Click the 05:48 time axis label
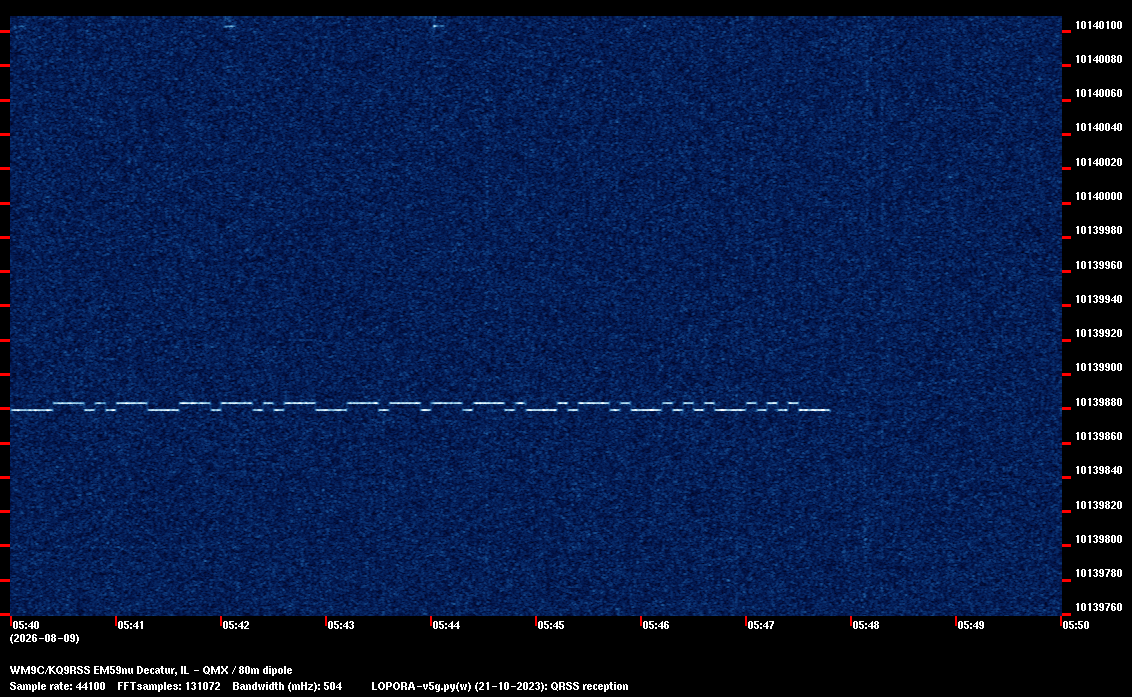The height and width of the screenshot is (697, 1132). (866, 625)
